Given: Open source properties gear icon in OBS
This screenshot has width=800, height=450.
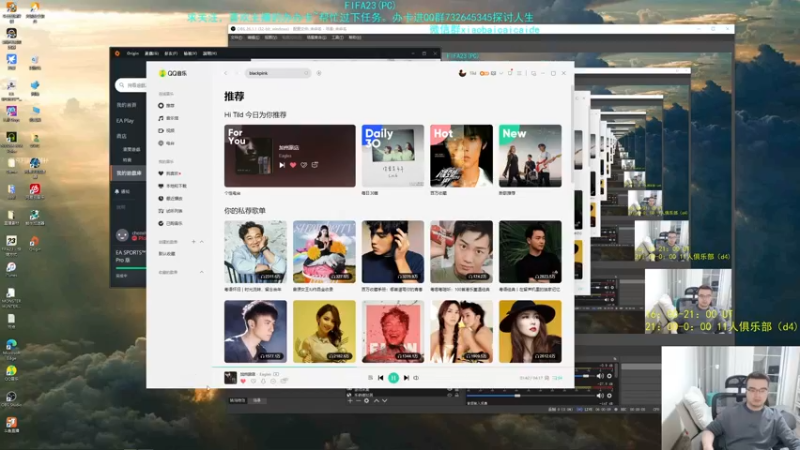Looking at the screenshot, I should [x=366, y=401].
